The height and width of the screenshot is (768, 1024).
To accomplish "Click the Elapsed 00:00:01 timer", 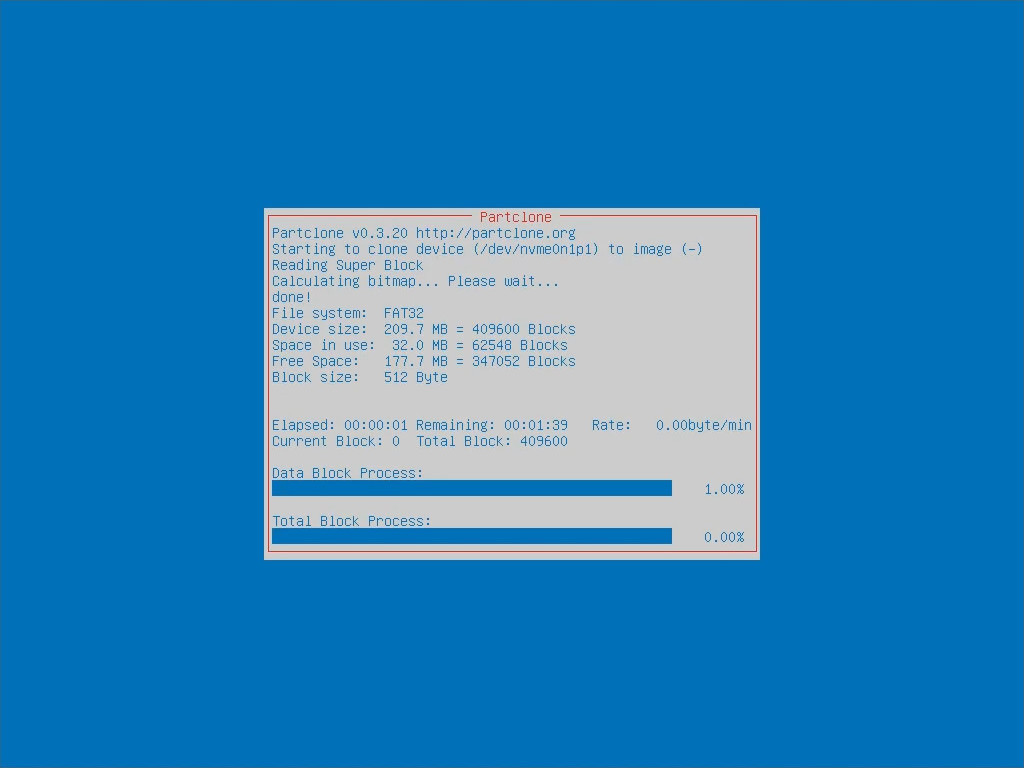I will pyautogui.click(x=339, y=425).
